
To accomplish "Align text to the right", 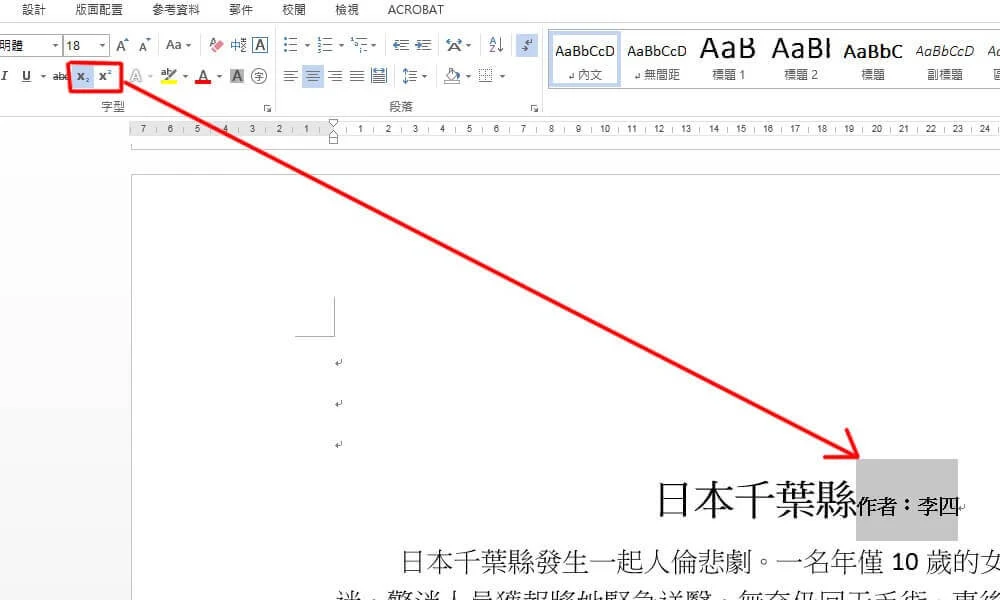I will coord(335,77).
